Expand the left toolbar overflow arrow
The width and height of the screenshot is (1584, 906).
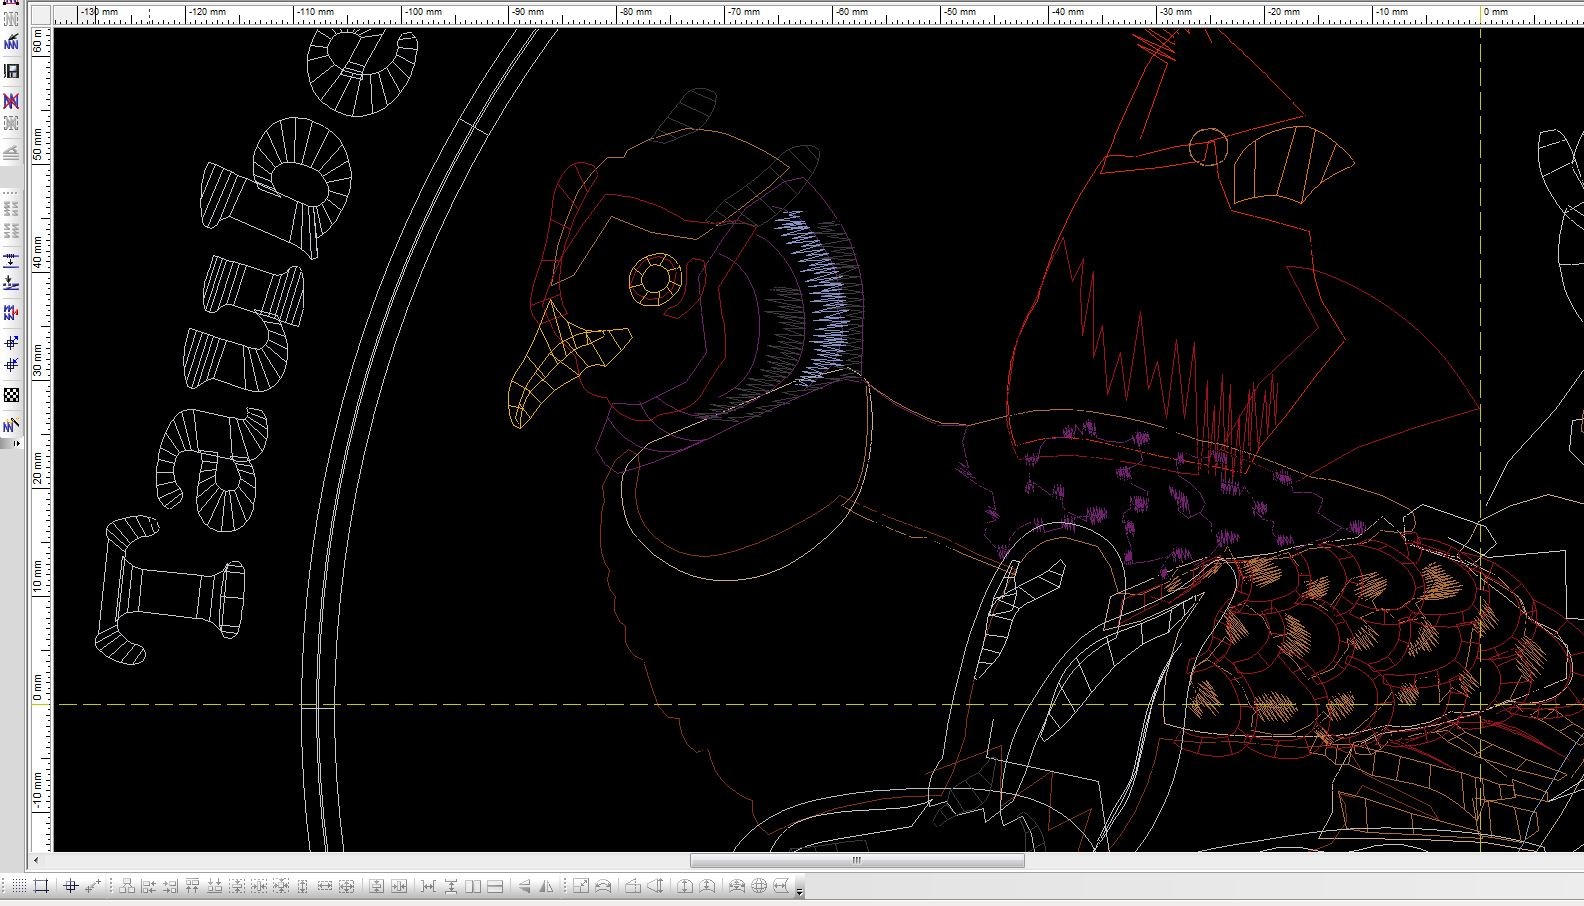pos(17,443)
